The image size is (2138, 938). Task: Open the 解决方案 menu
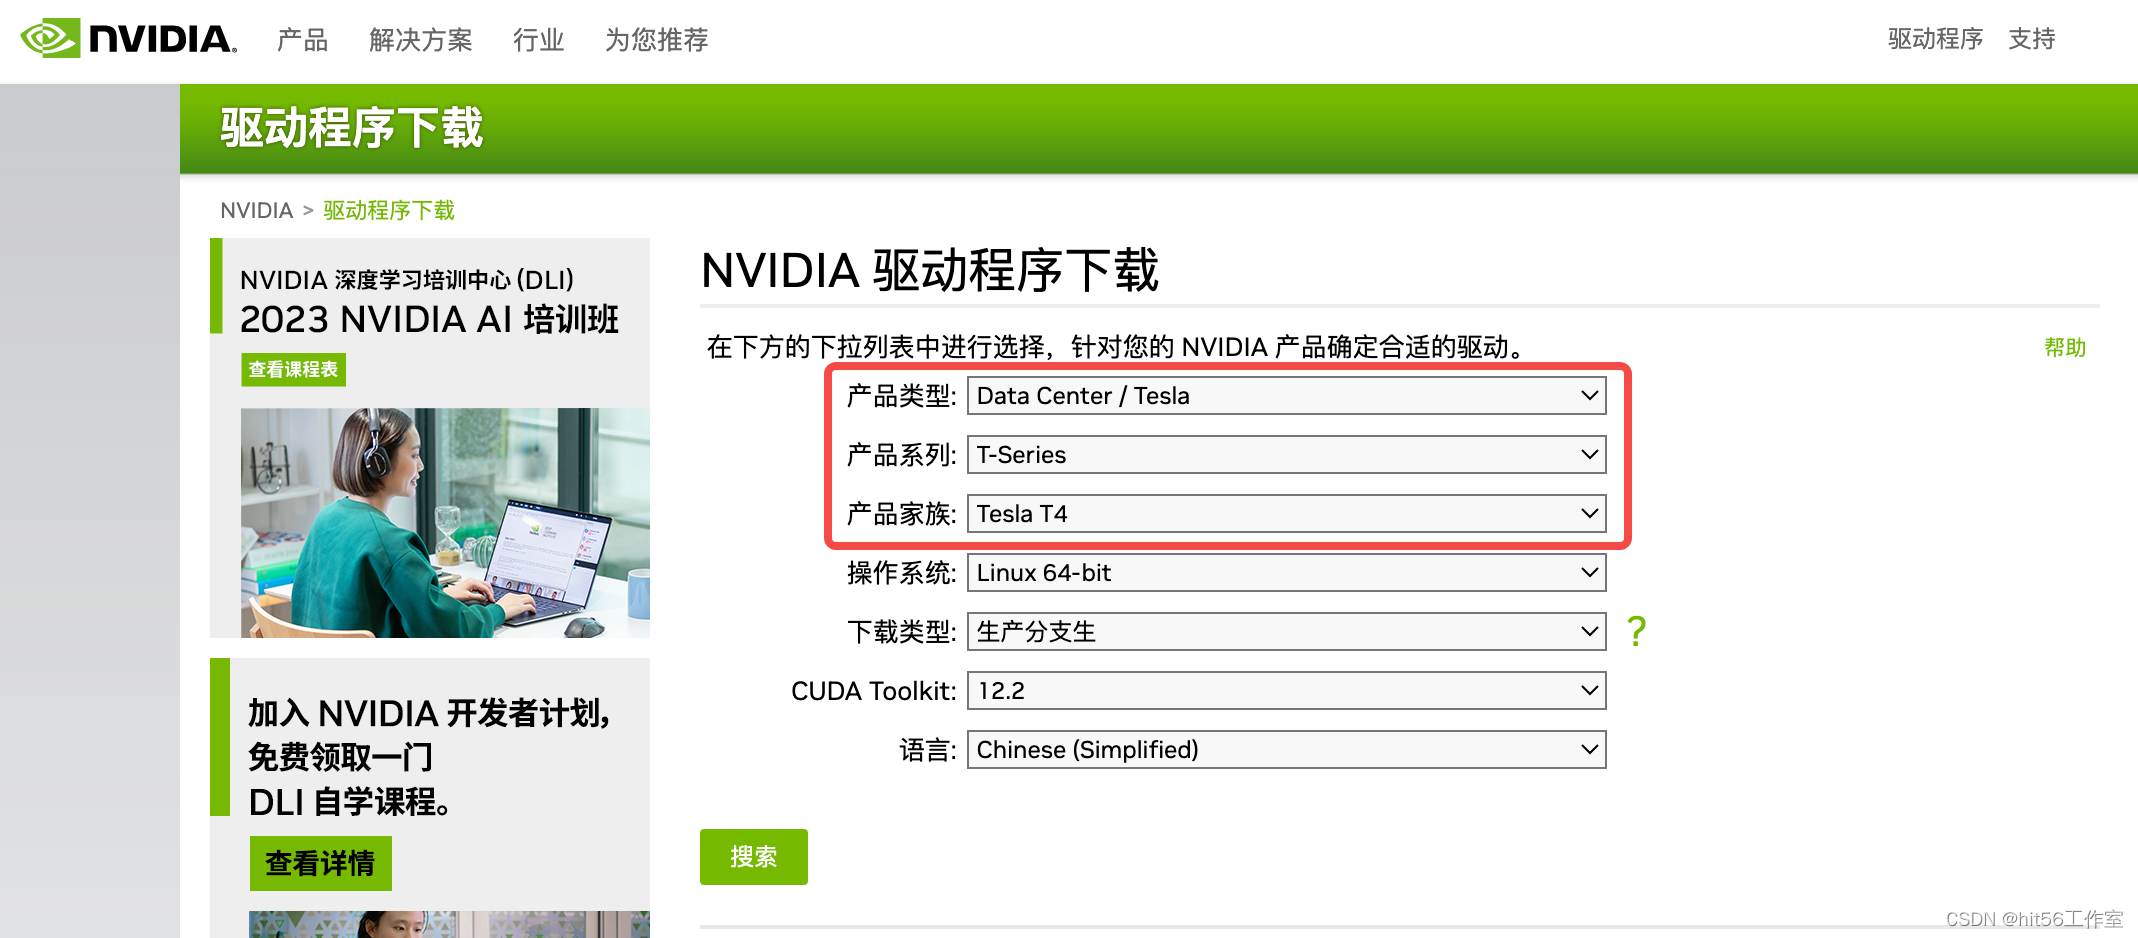[420, 40]
